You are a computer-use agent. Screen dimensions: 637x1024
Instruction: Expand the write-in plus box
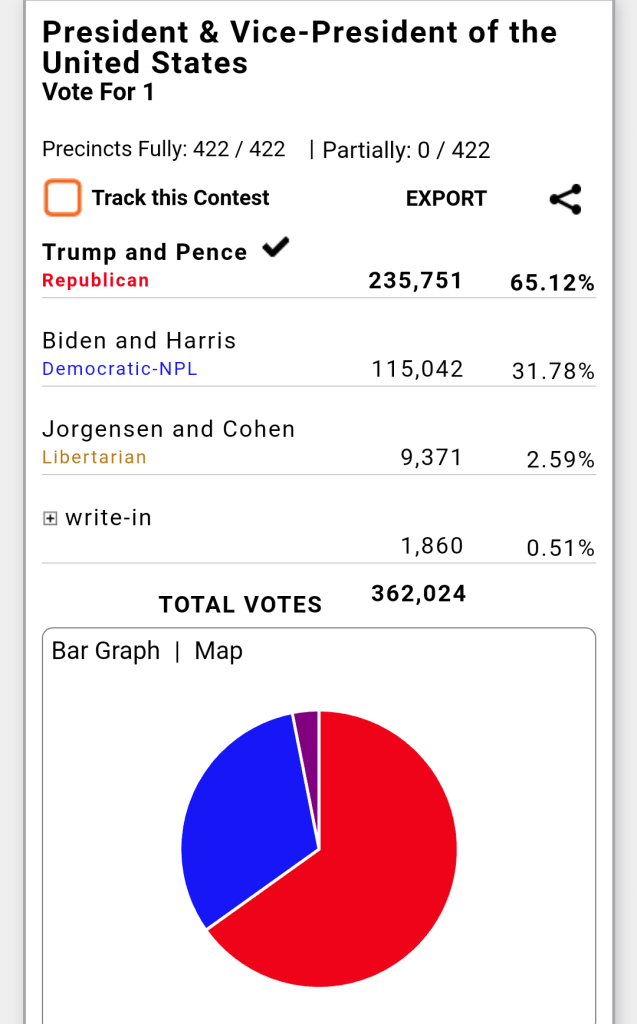tap(50, 518)
